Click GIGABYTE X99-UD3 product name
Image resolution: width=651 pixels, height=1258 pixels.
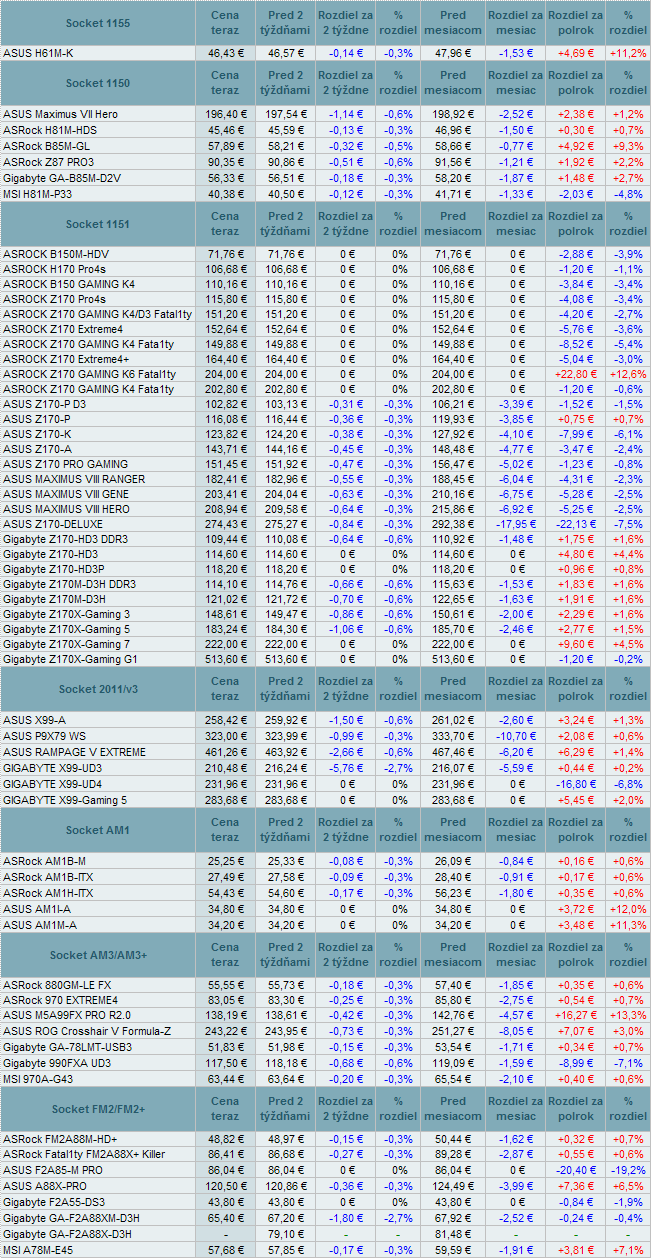53,768
